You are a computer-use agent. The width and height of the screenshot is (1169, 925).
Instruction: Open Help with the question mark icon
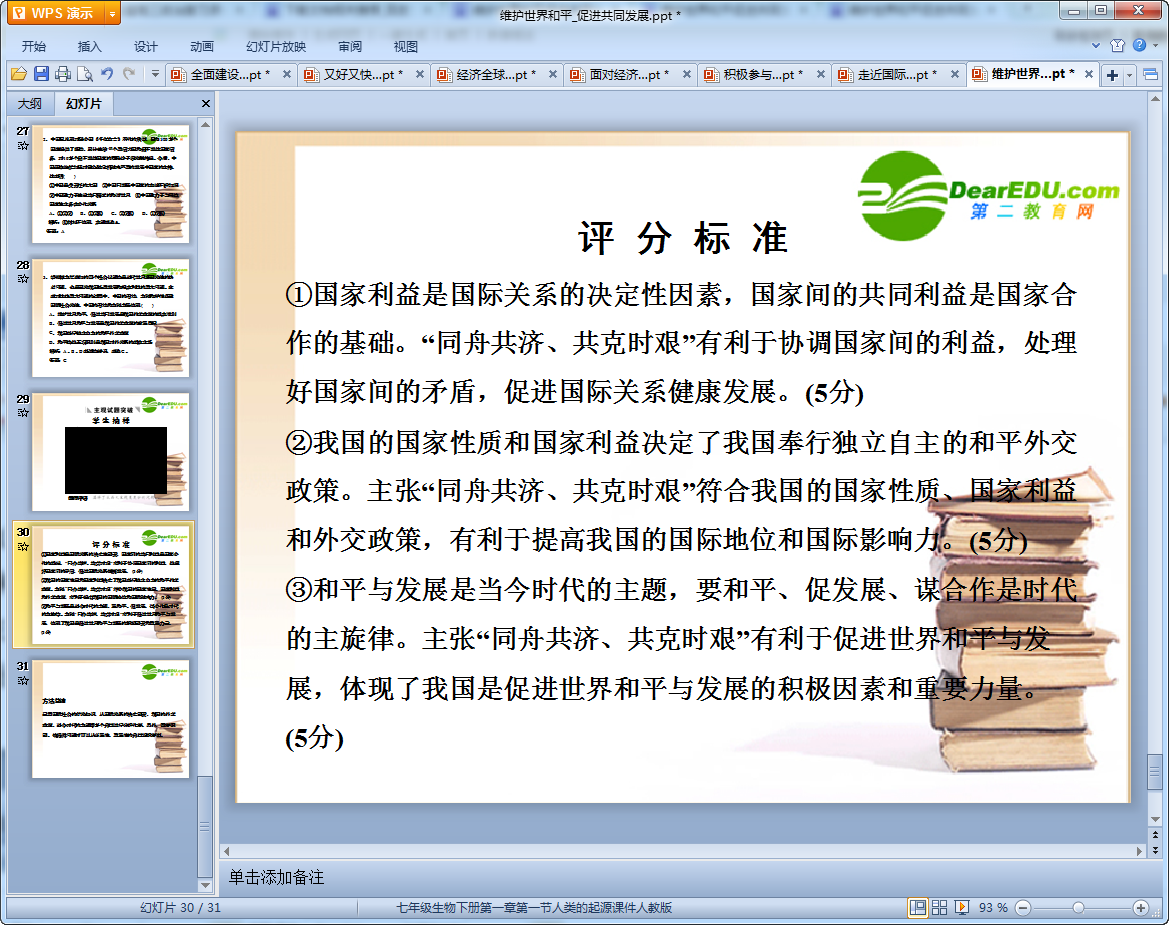point(1139,45)
